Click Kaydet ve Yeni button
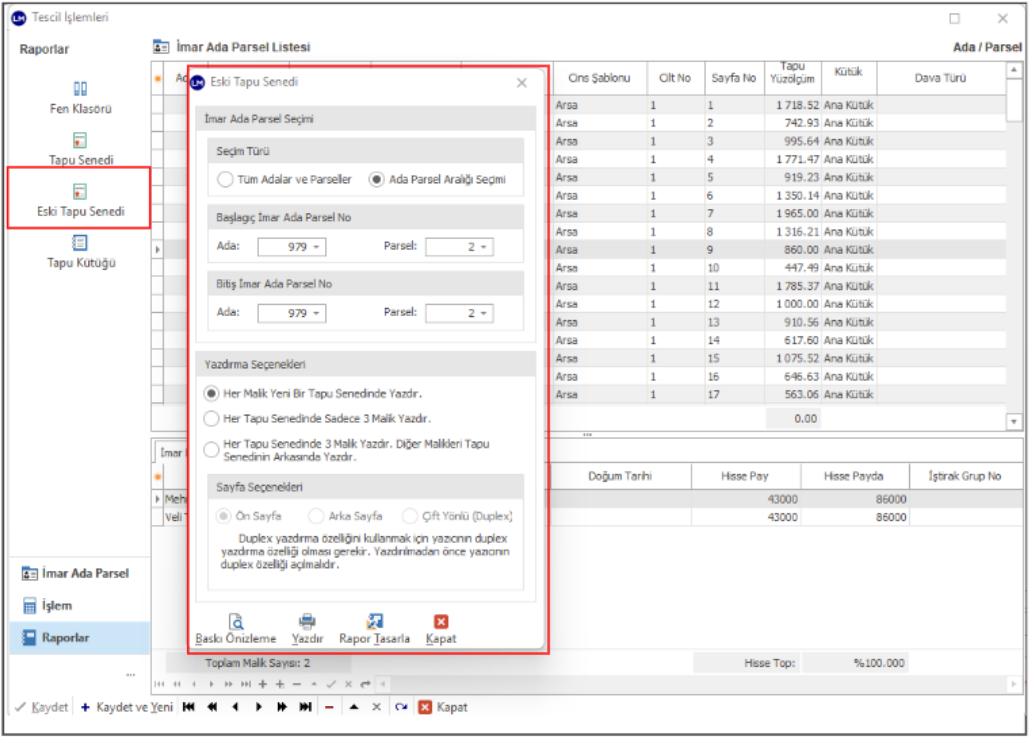 pos(126,707)
